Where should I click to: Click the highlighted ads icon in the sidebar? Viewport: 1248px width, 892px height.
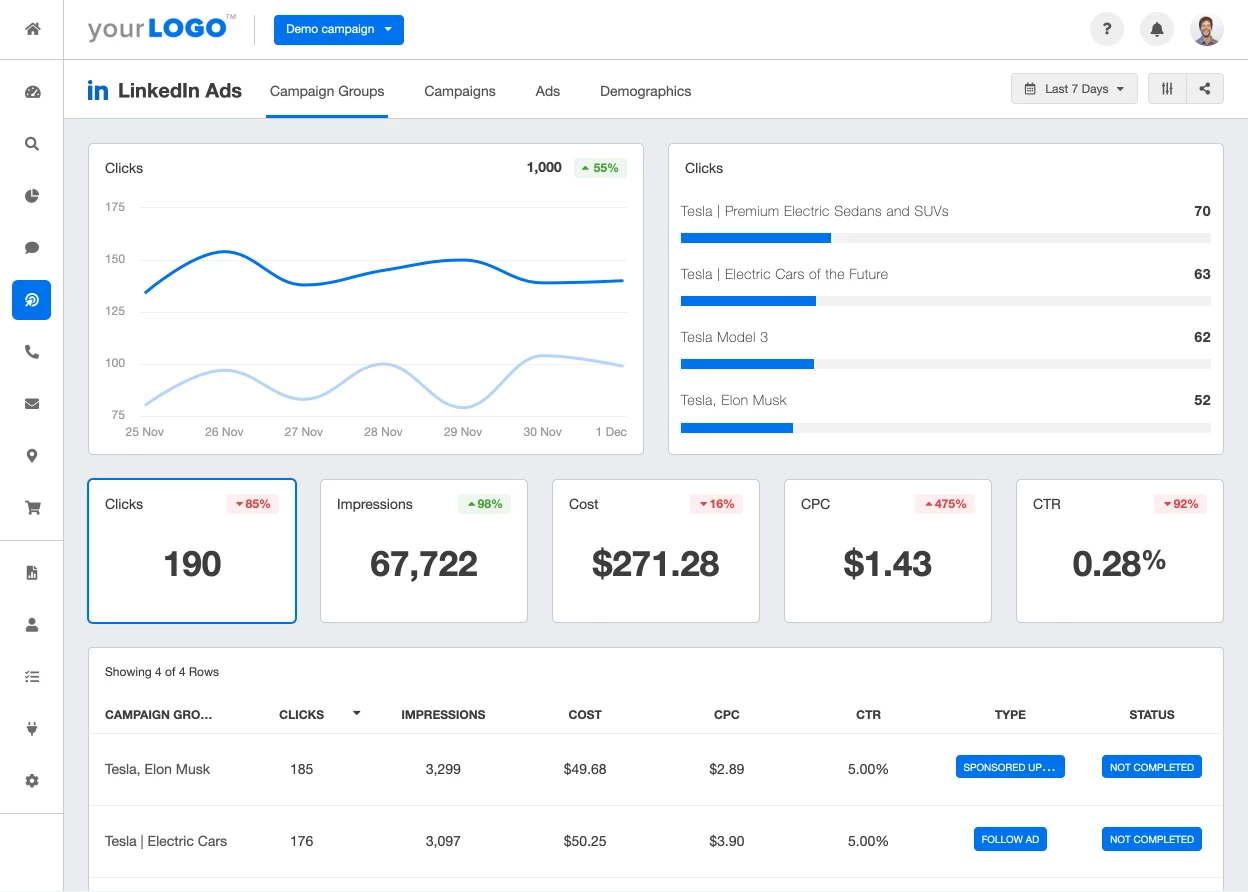(x=31, y=300)
